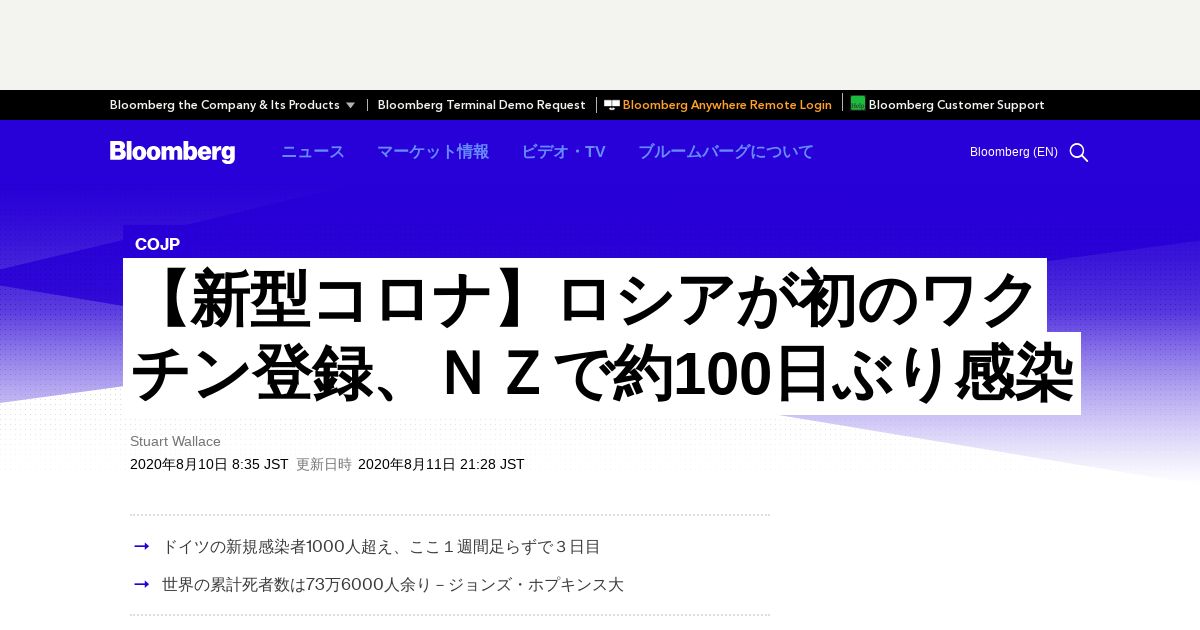Click the Bloomberg logo

point(172,152)
